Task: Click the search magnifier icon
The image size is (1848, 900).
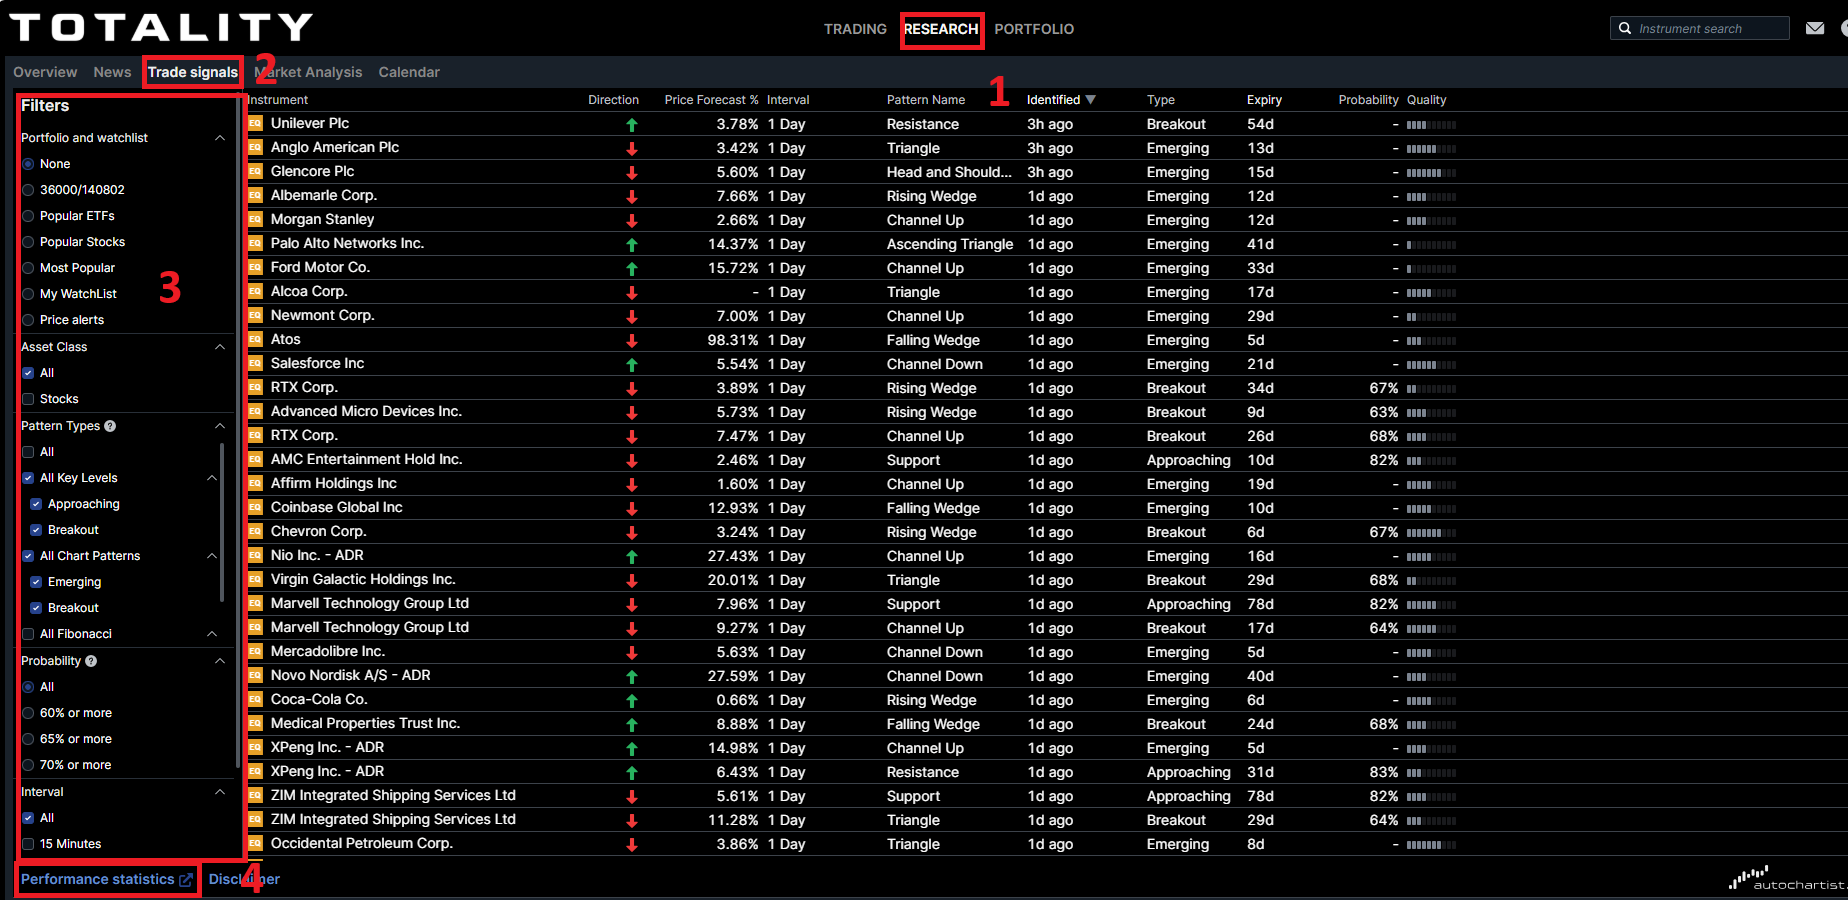Action: (x=1625, y=28)
